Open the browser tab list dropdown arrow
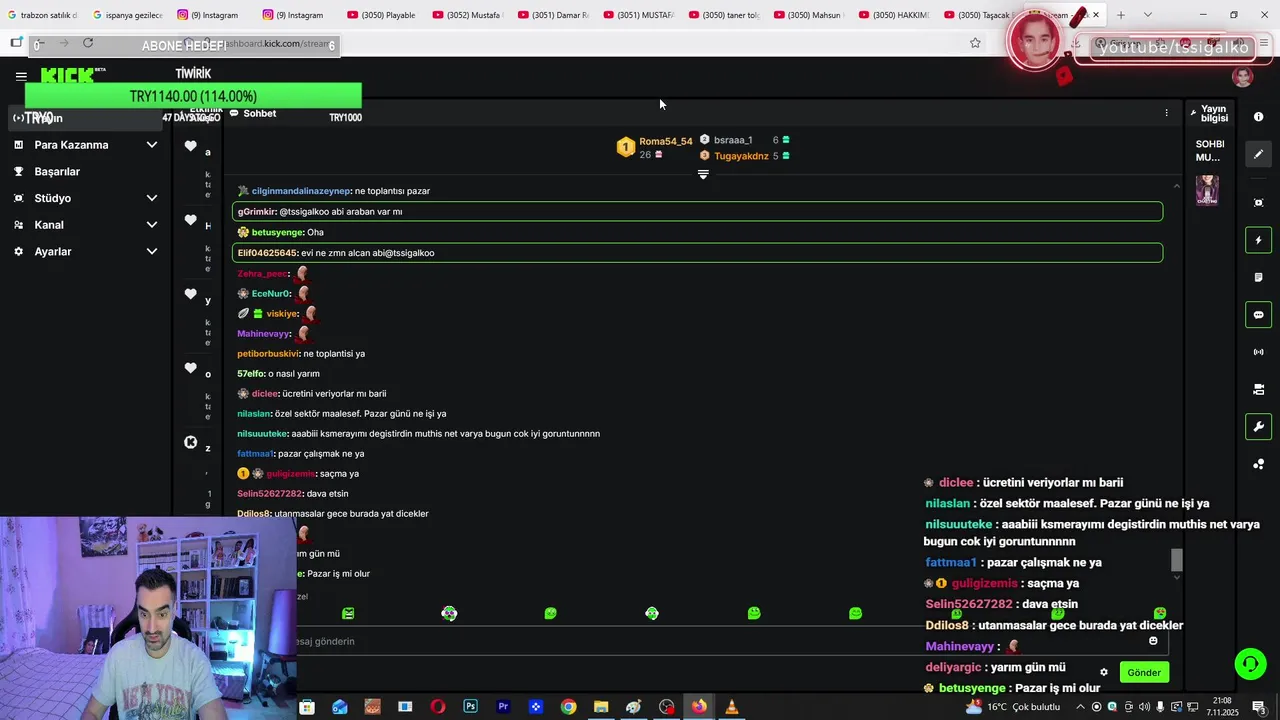 [1147, 15]
